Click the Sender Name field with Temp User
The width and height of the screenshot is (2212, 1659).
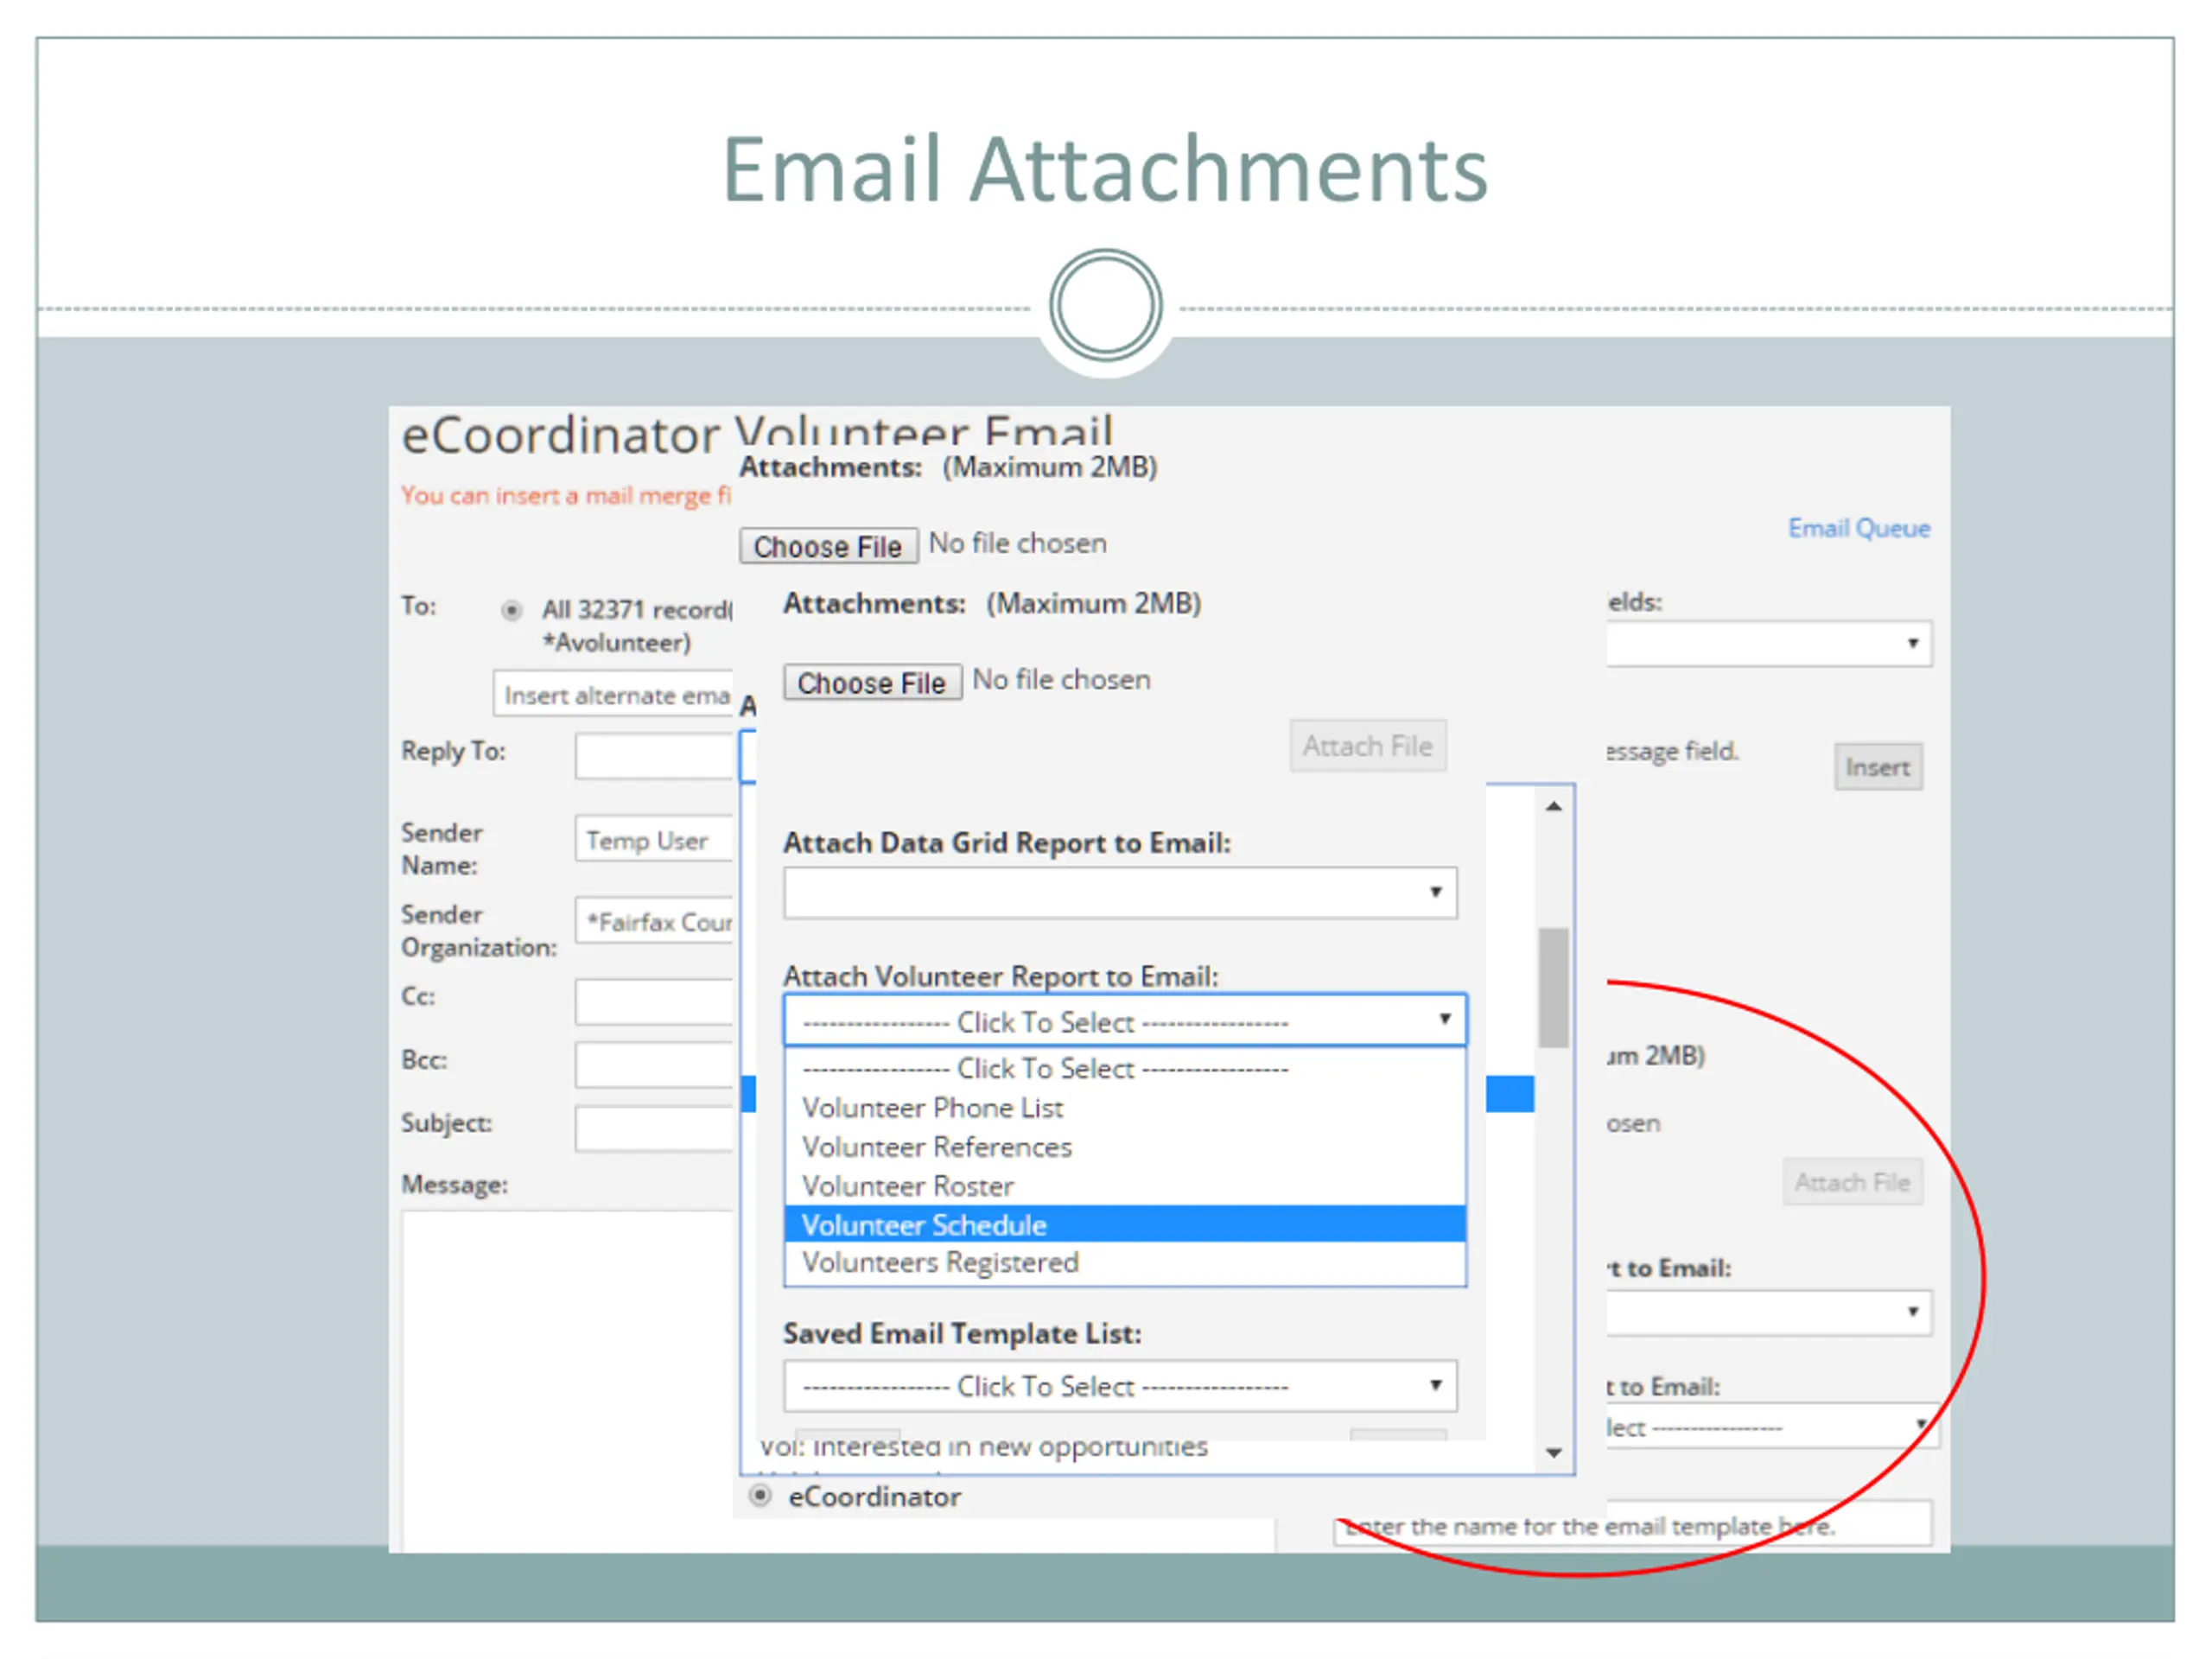pos(654,838)
